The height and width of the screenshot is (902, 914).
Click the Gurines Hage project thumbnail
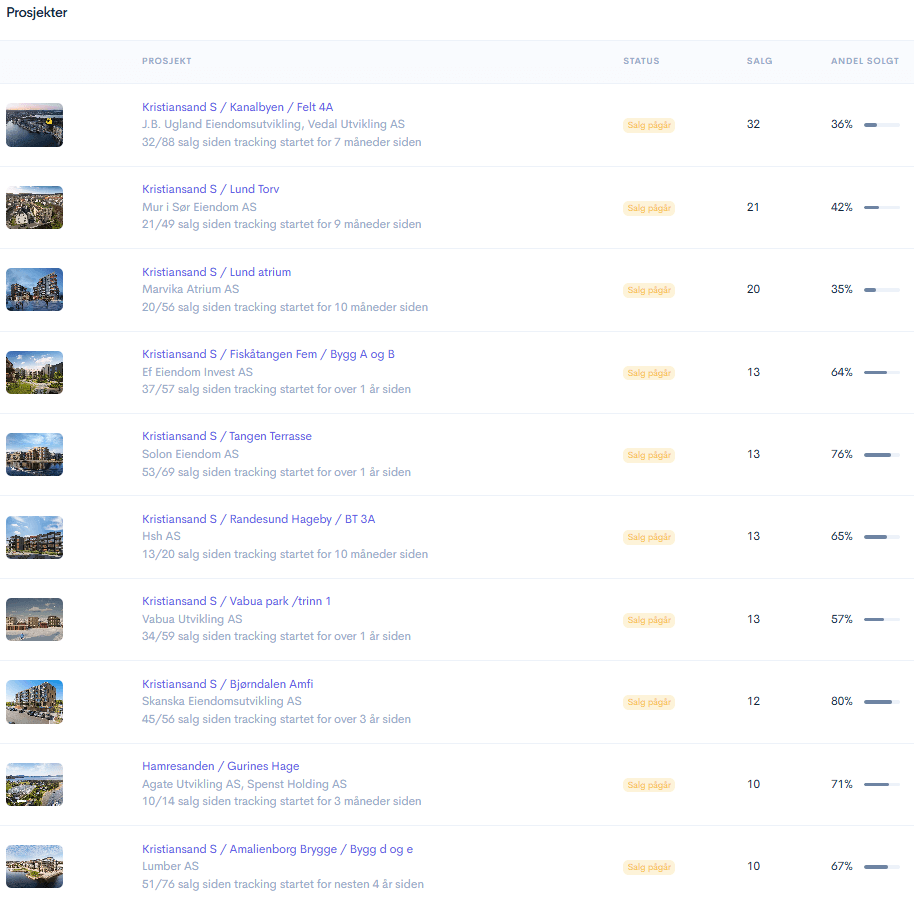pos(34,785)
